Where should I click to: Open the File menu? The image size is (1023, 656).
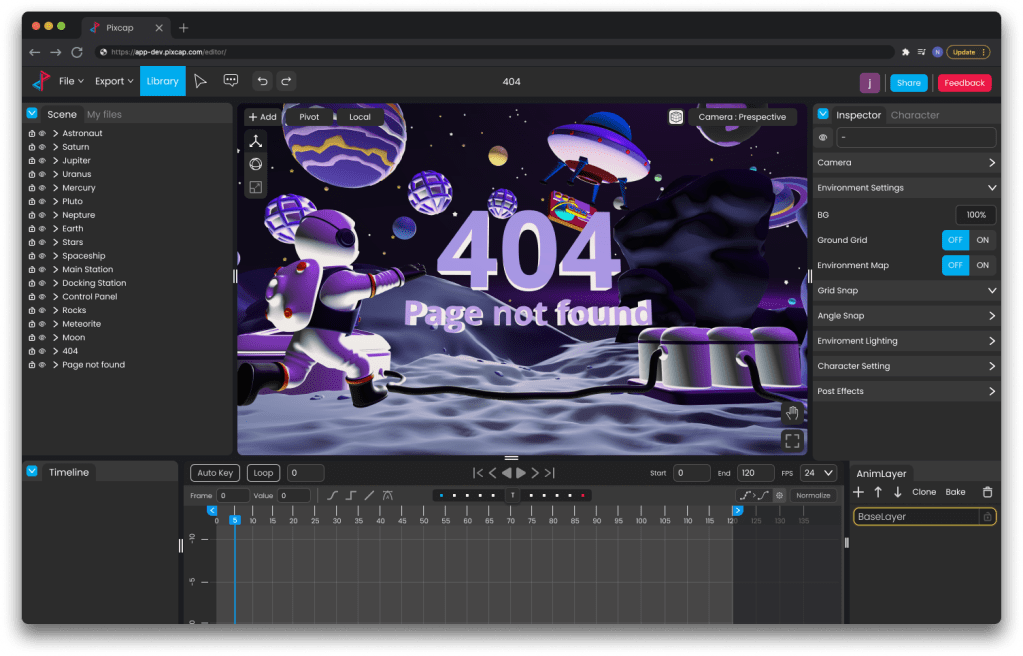tap(71, 81)
